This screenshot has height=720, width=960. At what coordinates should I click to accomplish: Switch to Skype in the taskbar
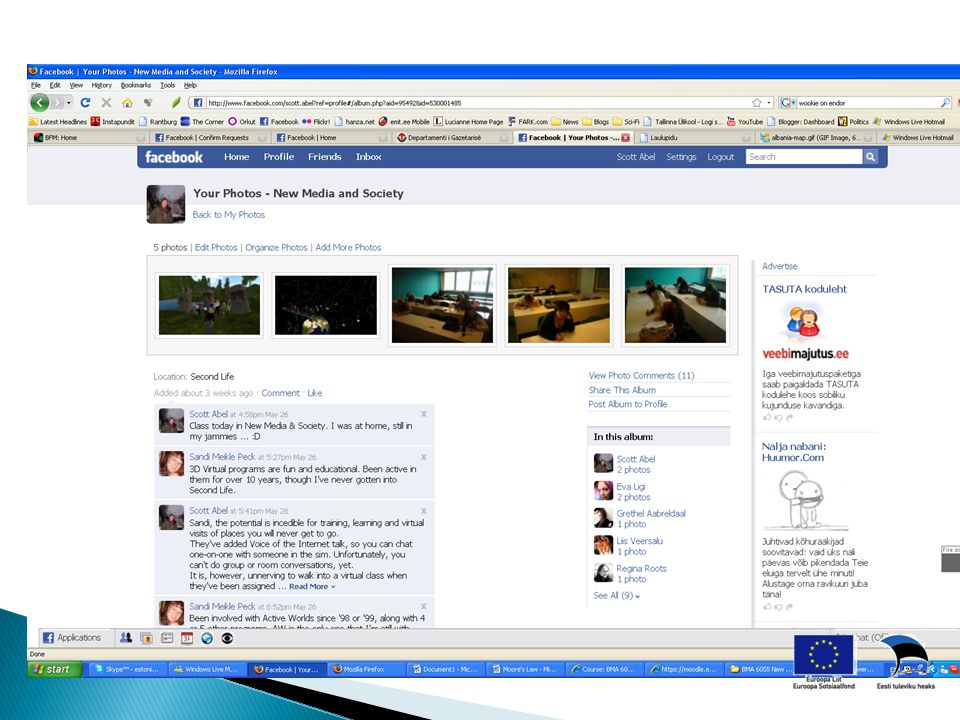pyautogui.click(x=127, y=669)
